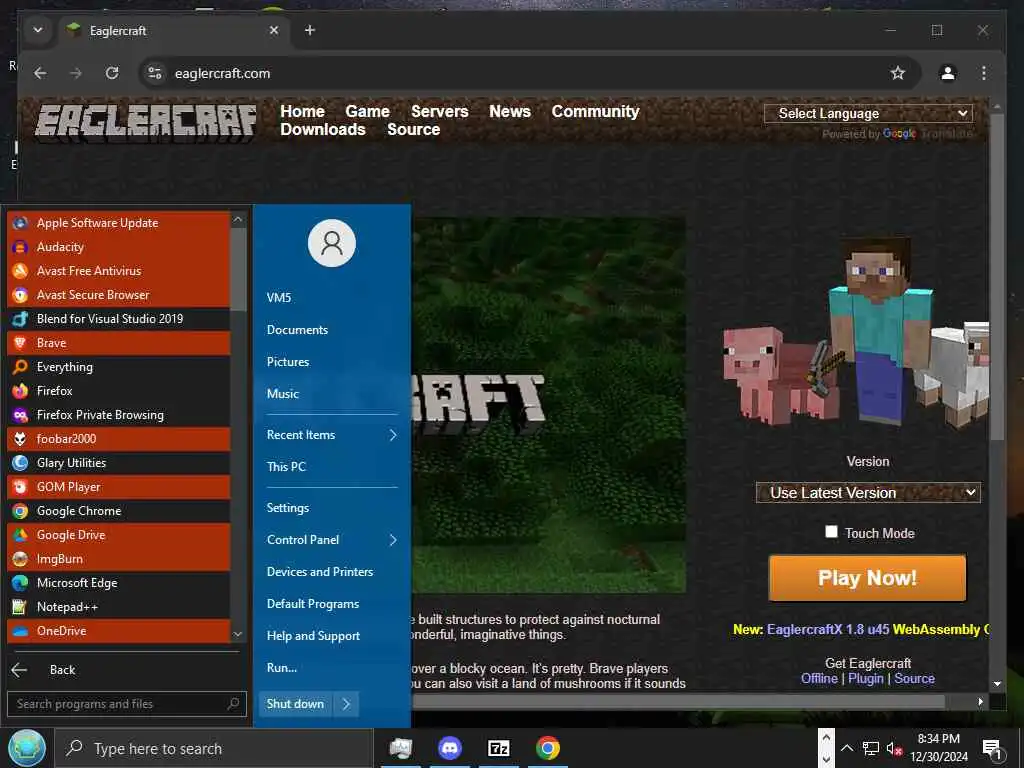Screen dimensions: 1024x768
Task: Launch Firefox from the program list
Action: click(x=118, y=391)
